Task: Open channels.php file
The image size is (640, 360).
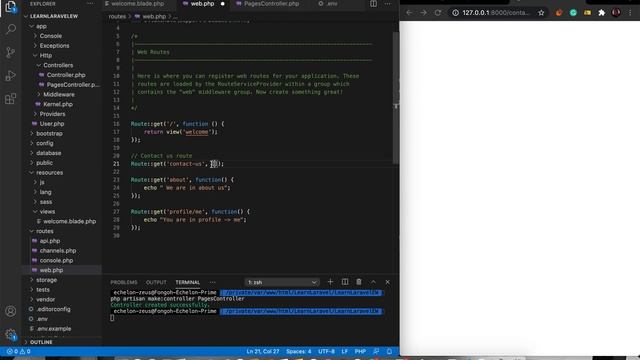Action: pos(58,251)
